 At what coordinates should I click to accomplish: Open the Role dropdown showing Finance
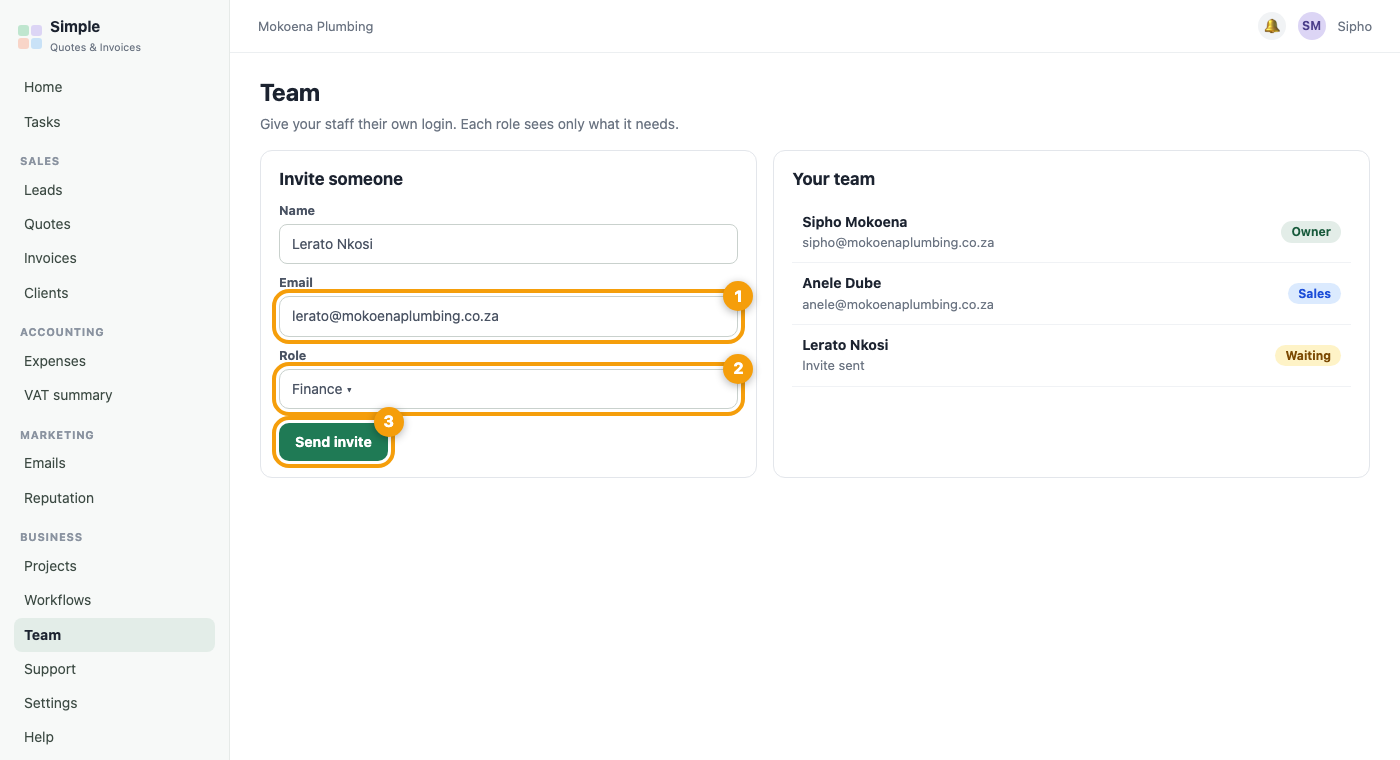click(508, 389)
